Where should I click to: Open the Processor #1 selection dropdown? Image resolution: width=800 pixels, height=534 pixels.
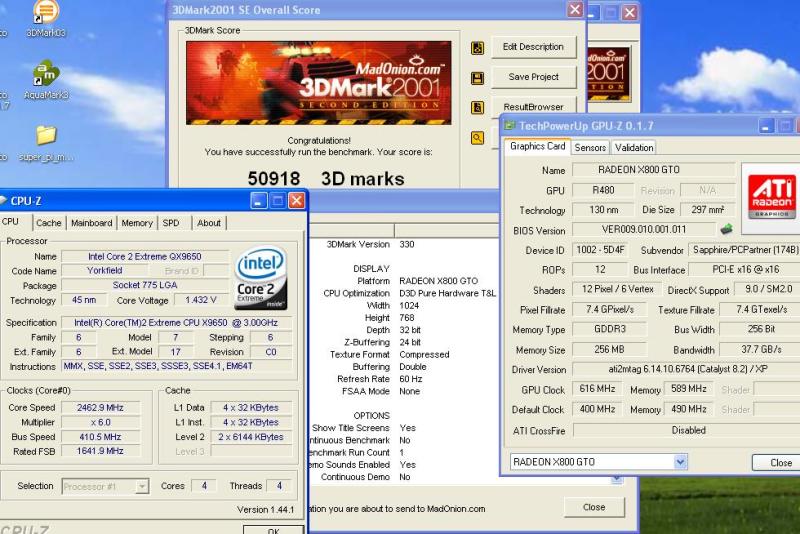[x=142, y=487]
